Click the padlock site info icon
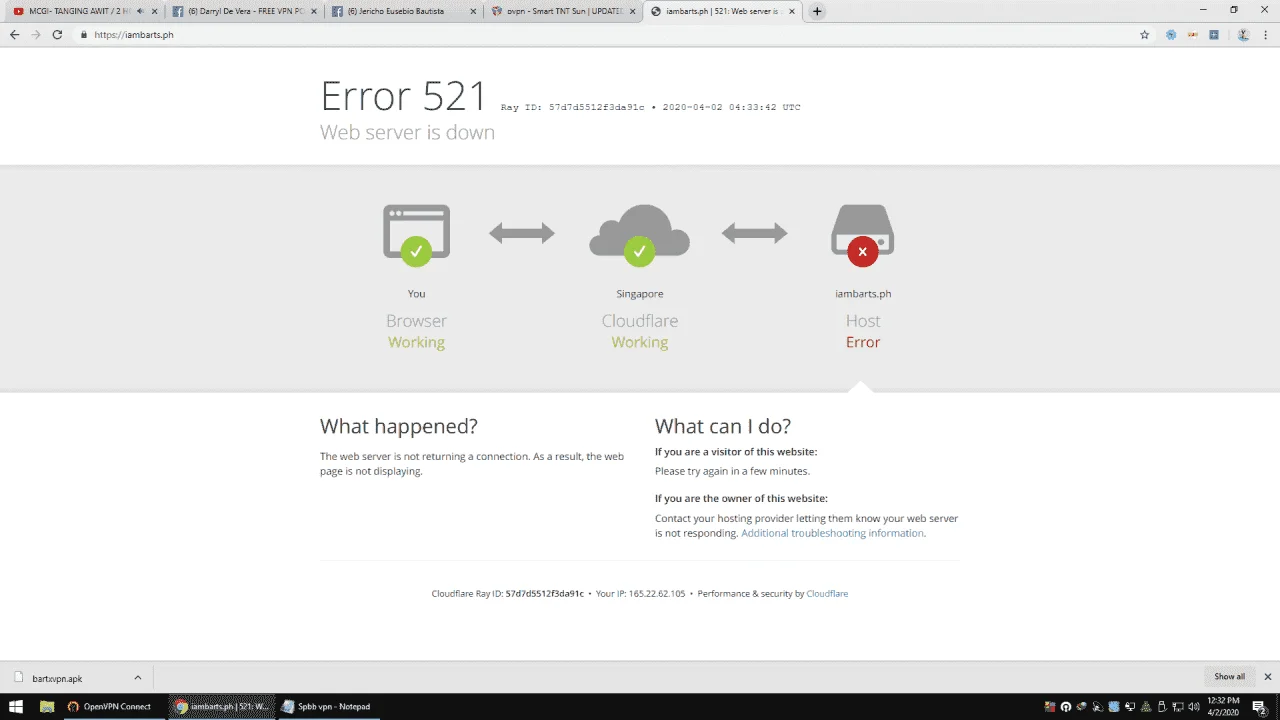 [x=84, y=34]
